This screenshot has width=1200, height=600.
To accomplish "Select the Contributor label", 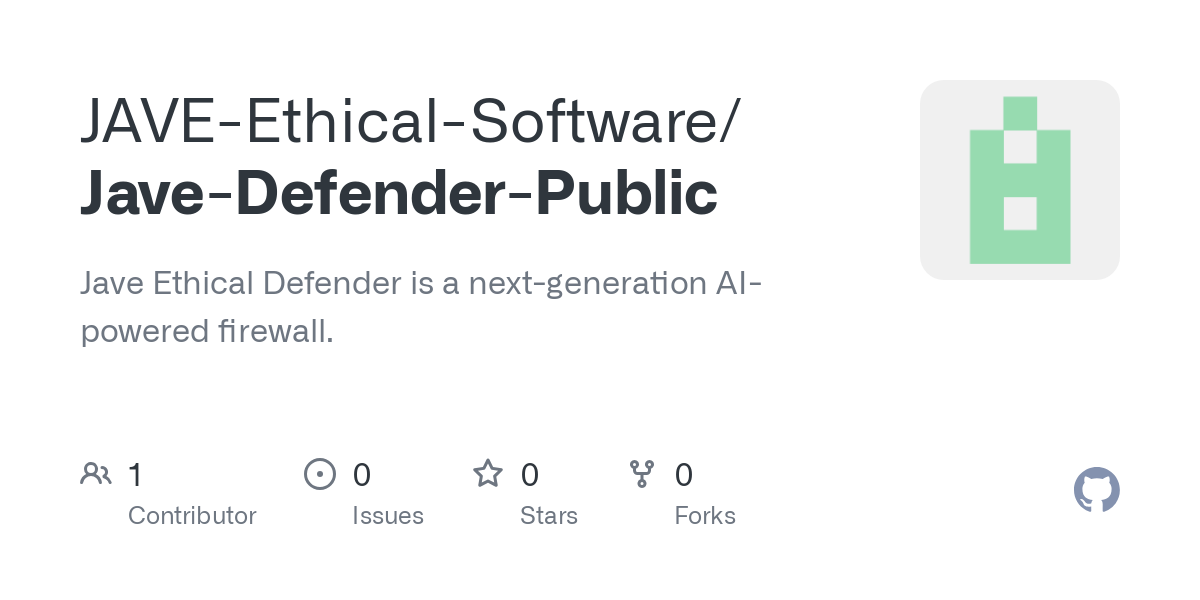I will pos(192,516).
